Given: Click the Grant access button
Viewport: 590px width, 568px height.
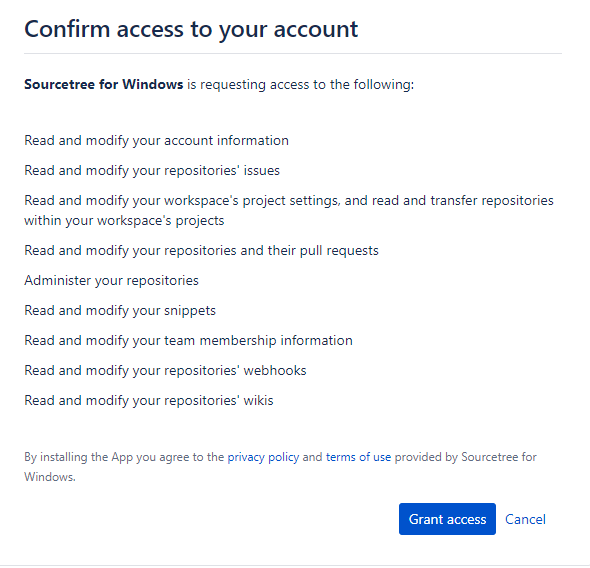Looking at the screenshot, I should tap(447, 519).
